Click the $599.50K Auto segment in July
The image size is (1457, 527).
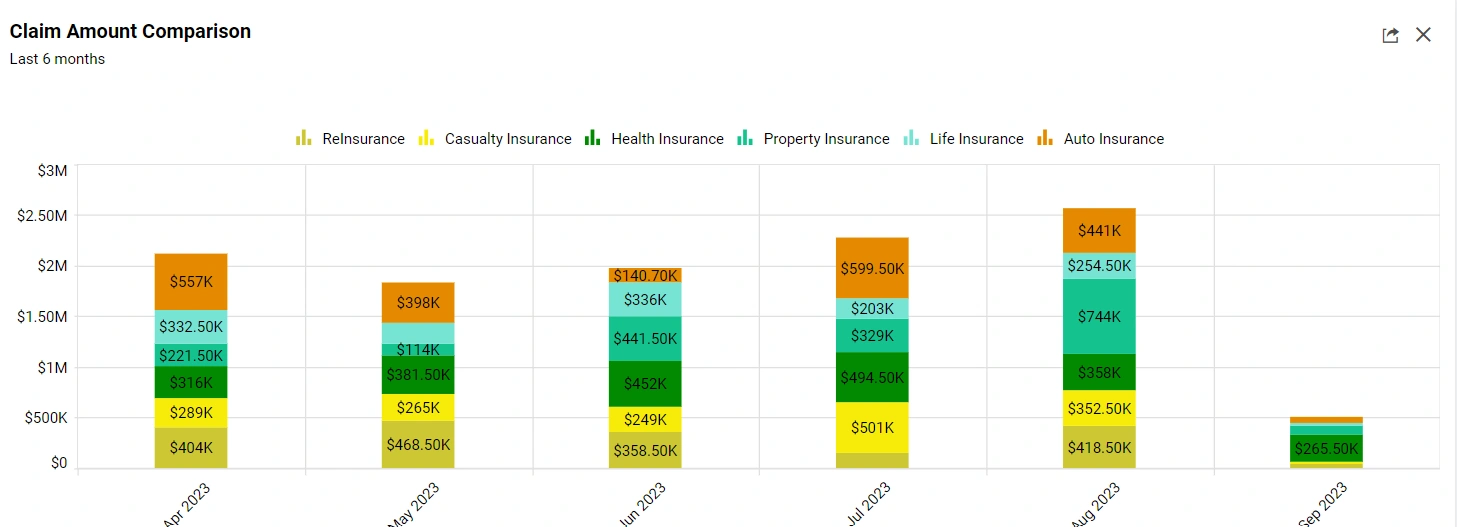click(872, 268)
